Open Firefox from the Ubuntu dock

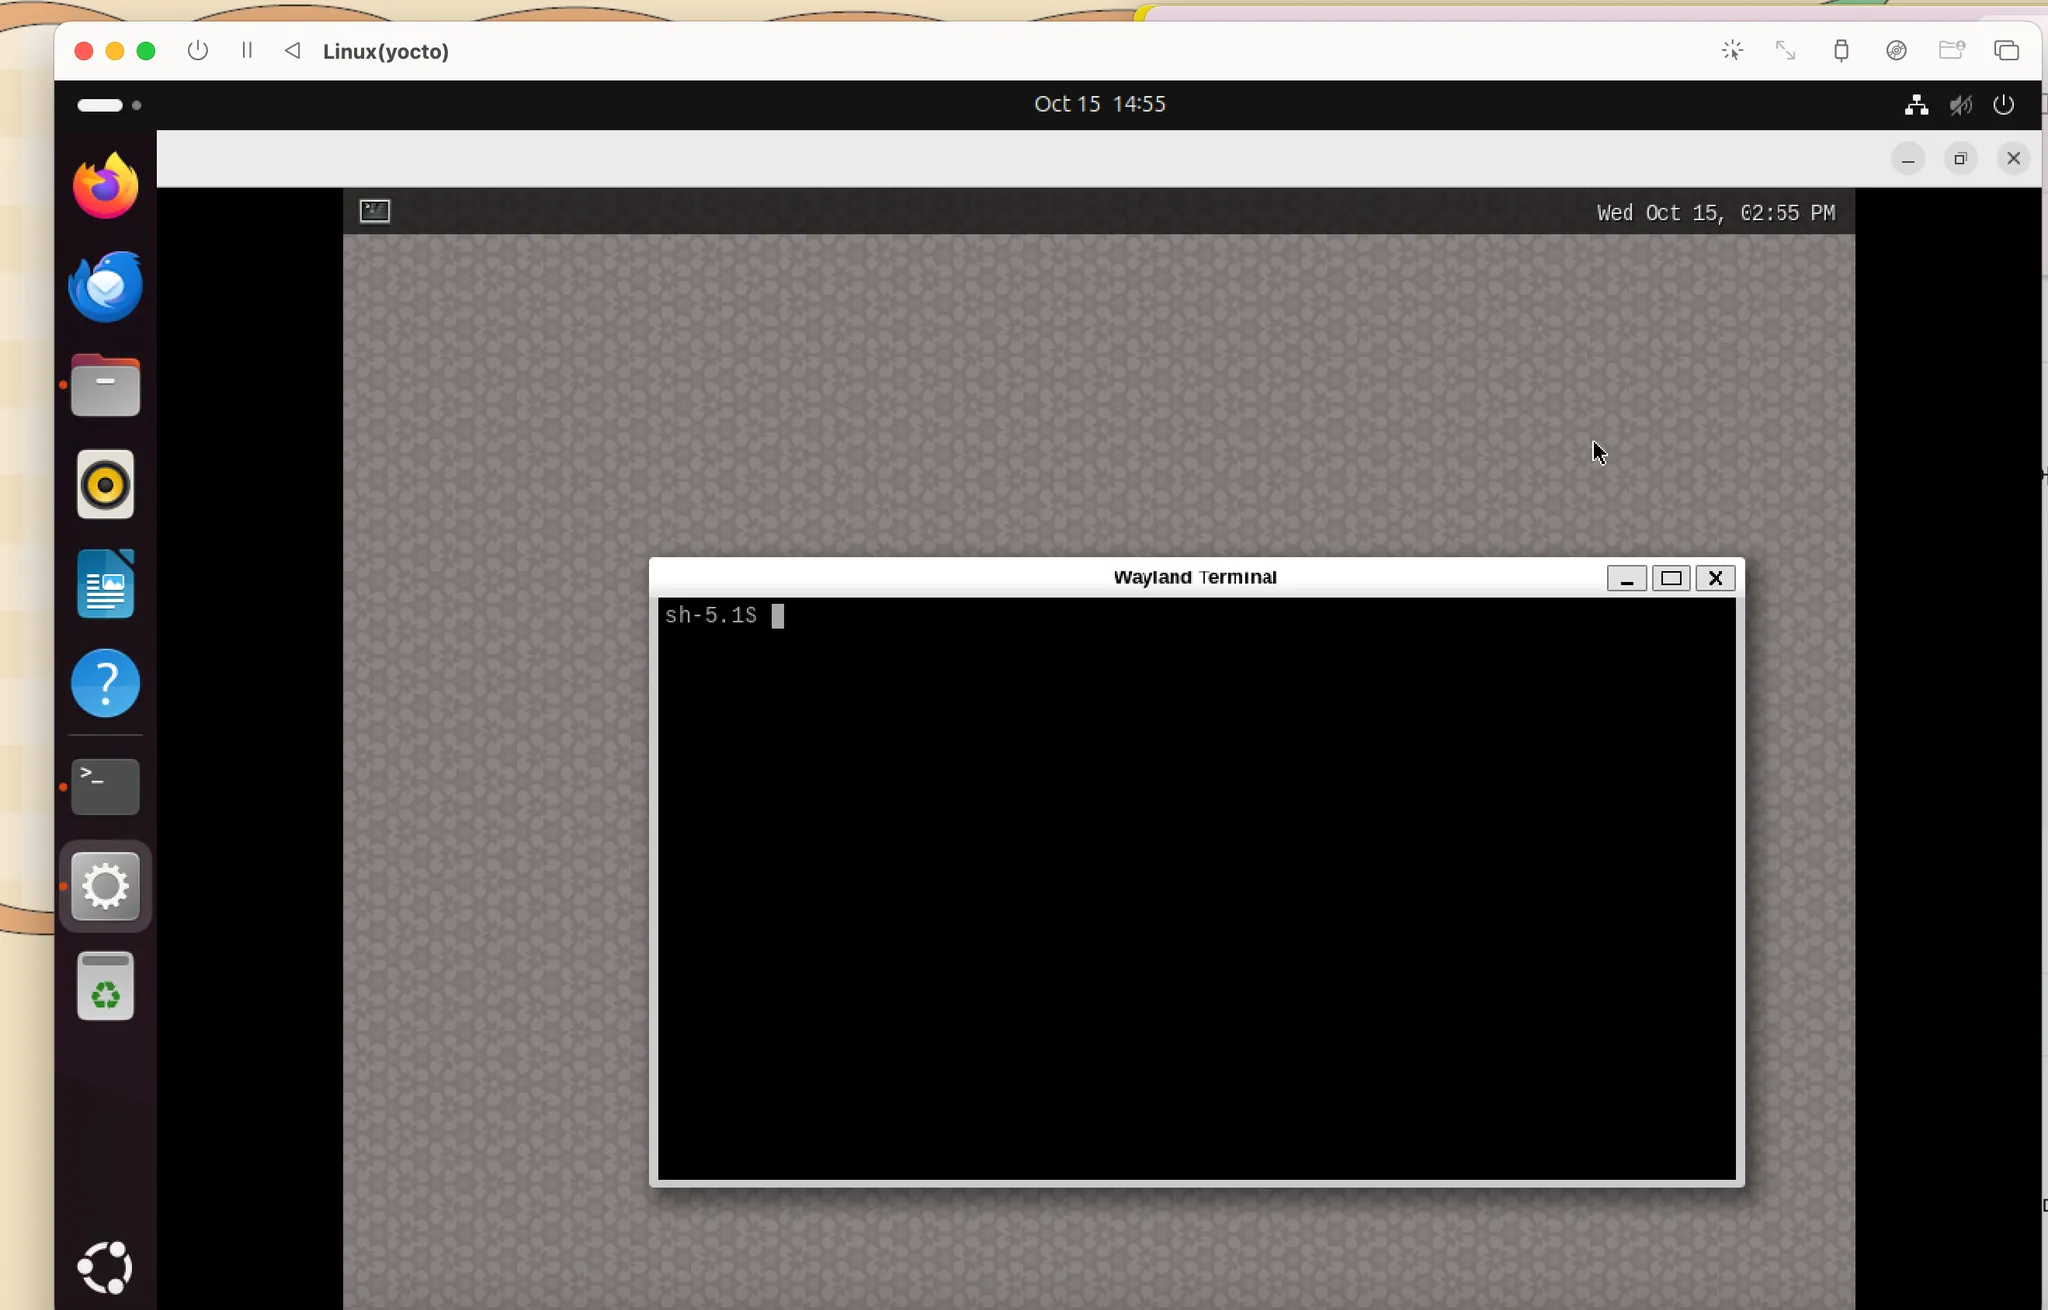pyautogui.click(x=105, y=186)
